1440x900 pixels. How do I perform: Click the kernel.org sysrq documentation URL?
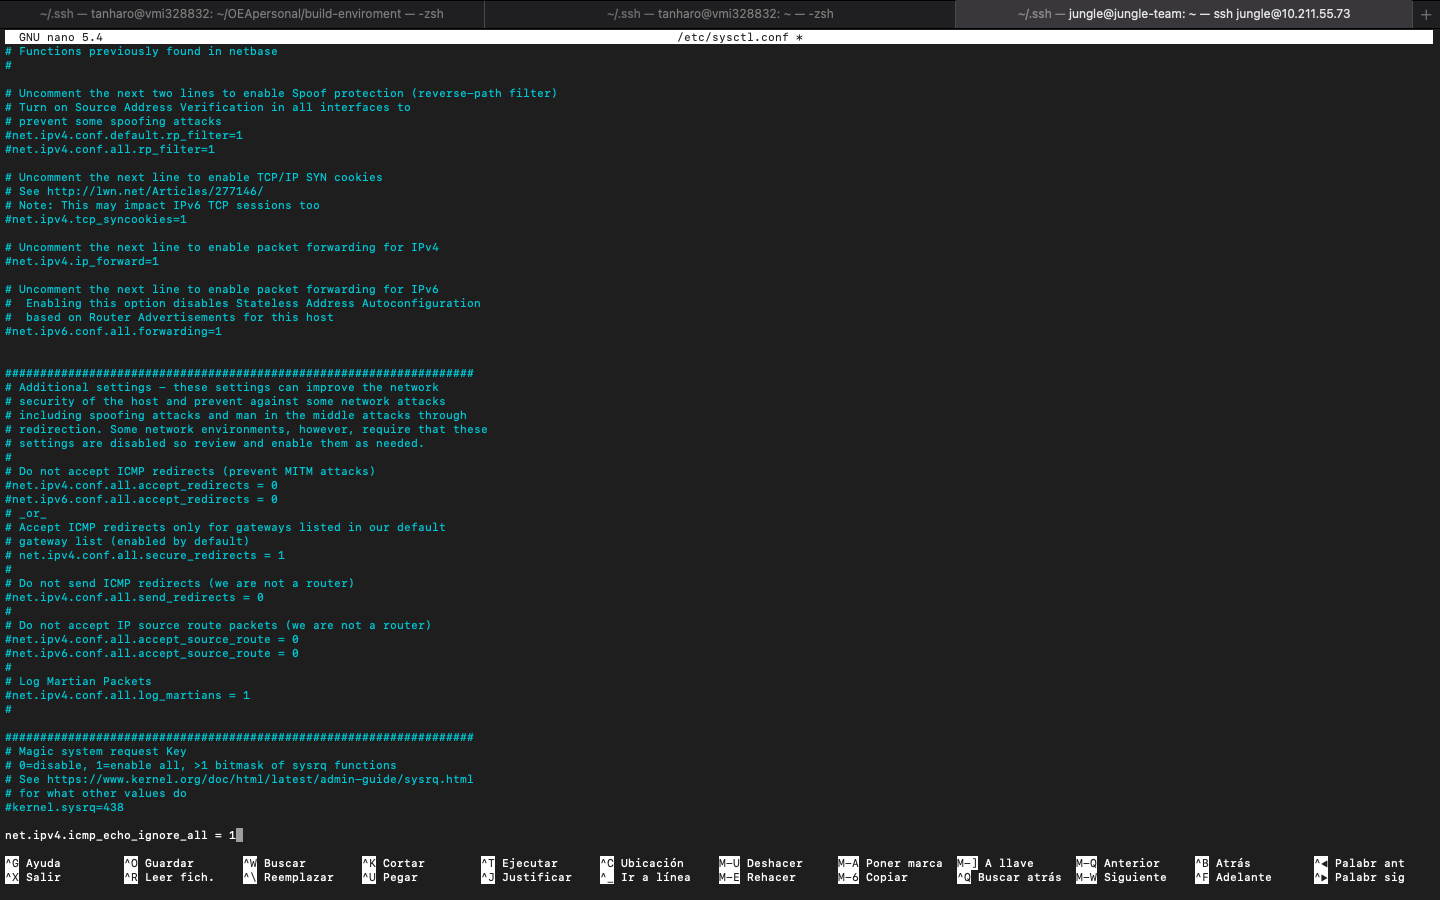260,779
